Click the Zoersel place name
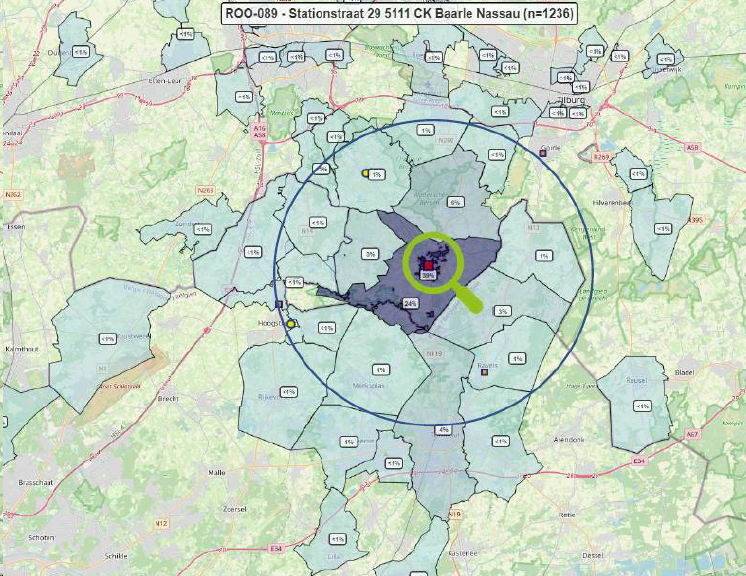Screen dimensions: 746x576 (x=235, y=509)
